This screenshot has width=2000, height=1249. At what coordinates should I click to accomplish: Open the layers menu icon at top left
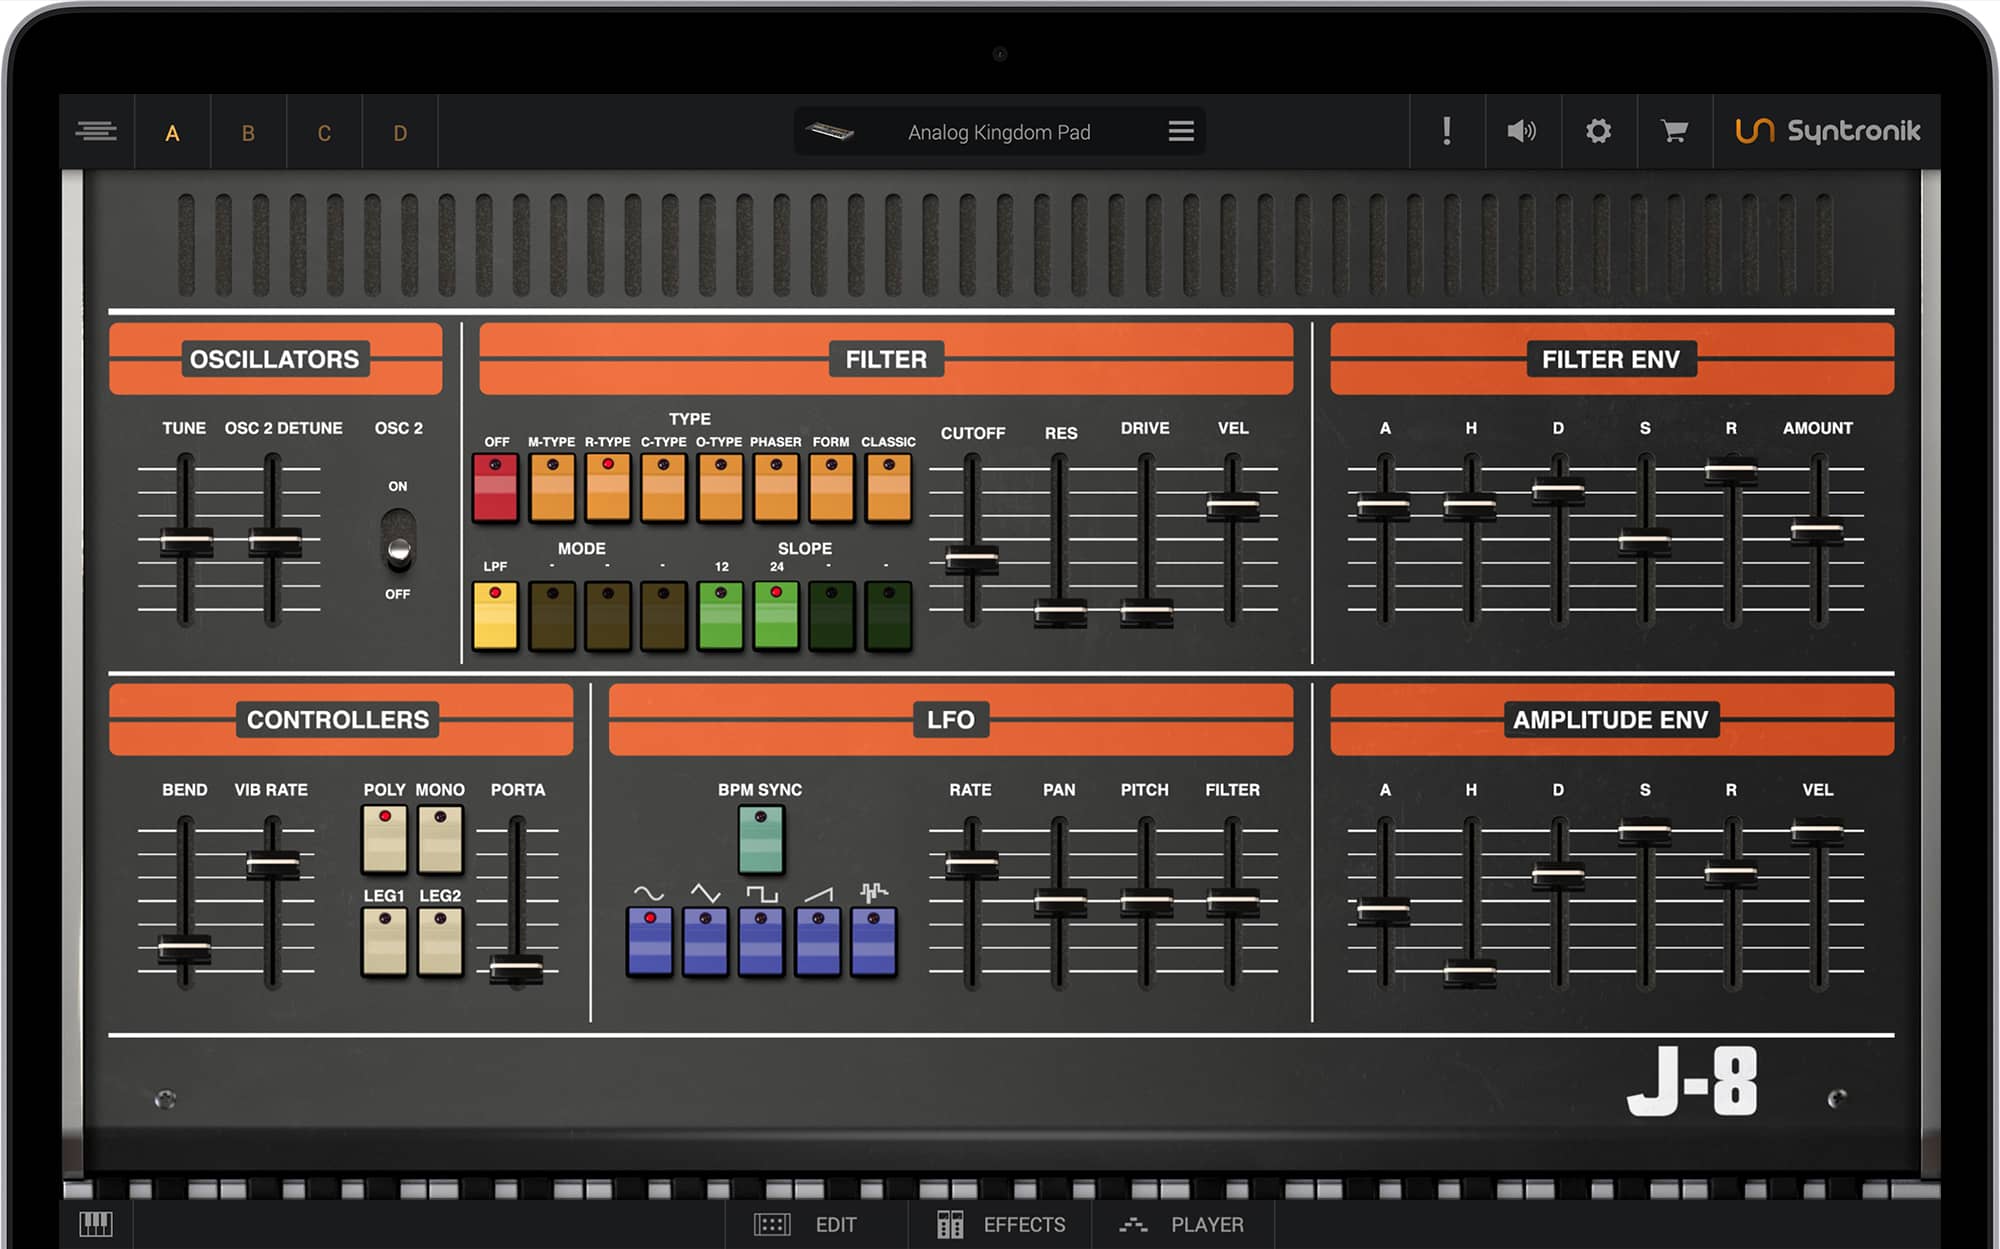click(x=96, y=131)
